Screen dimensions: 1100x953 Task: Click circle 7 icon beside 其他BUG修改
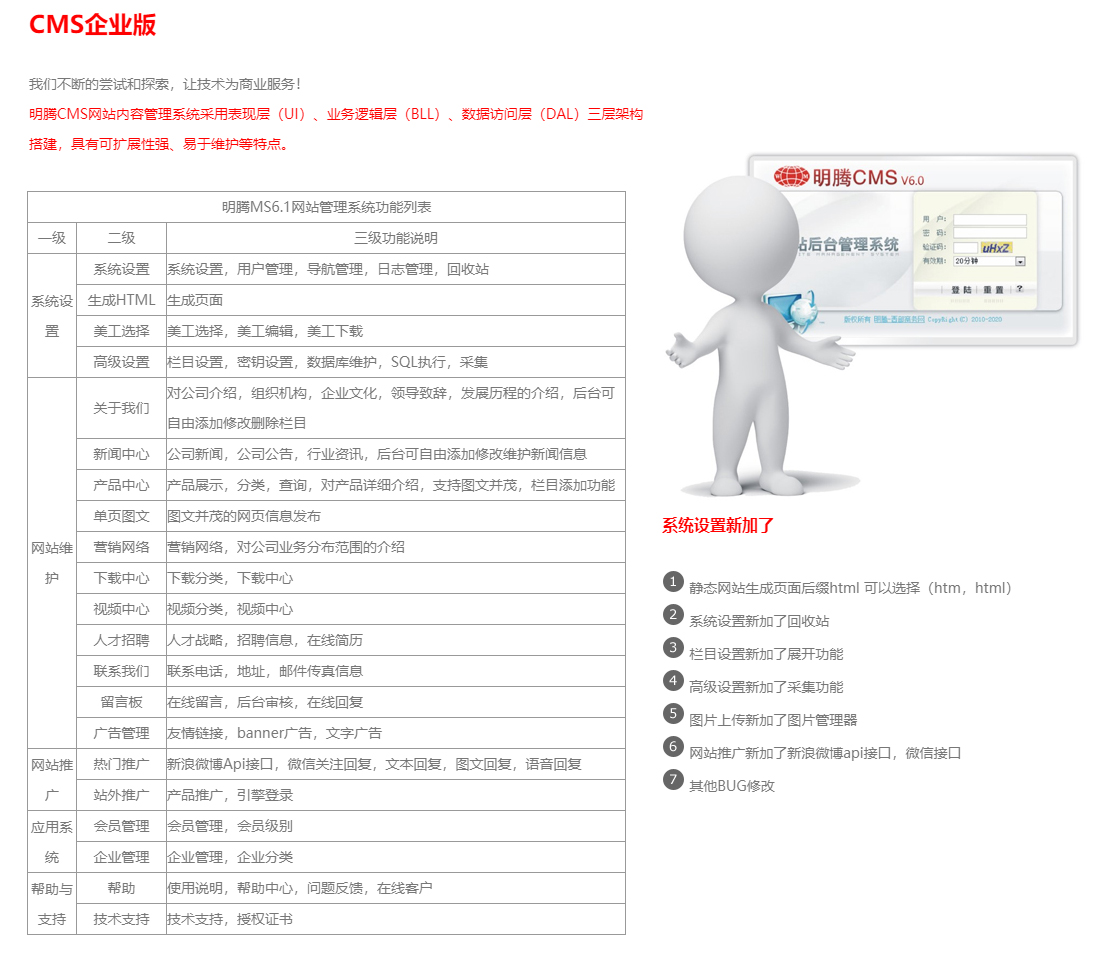(x=673, y=780)
